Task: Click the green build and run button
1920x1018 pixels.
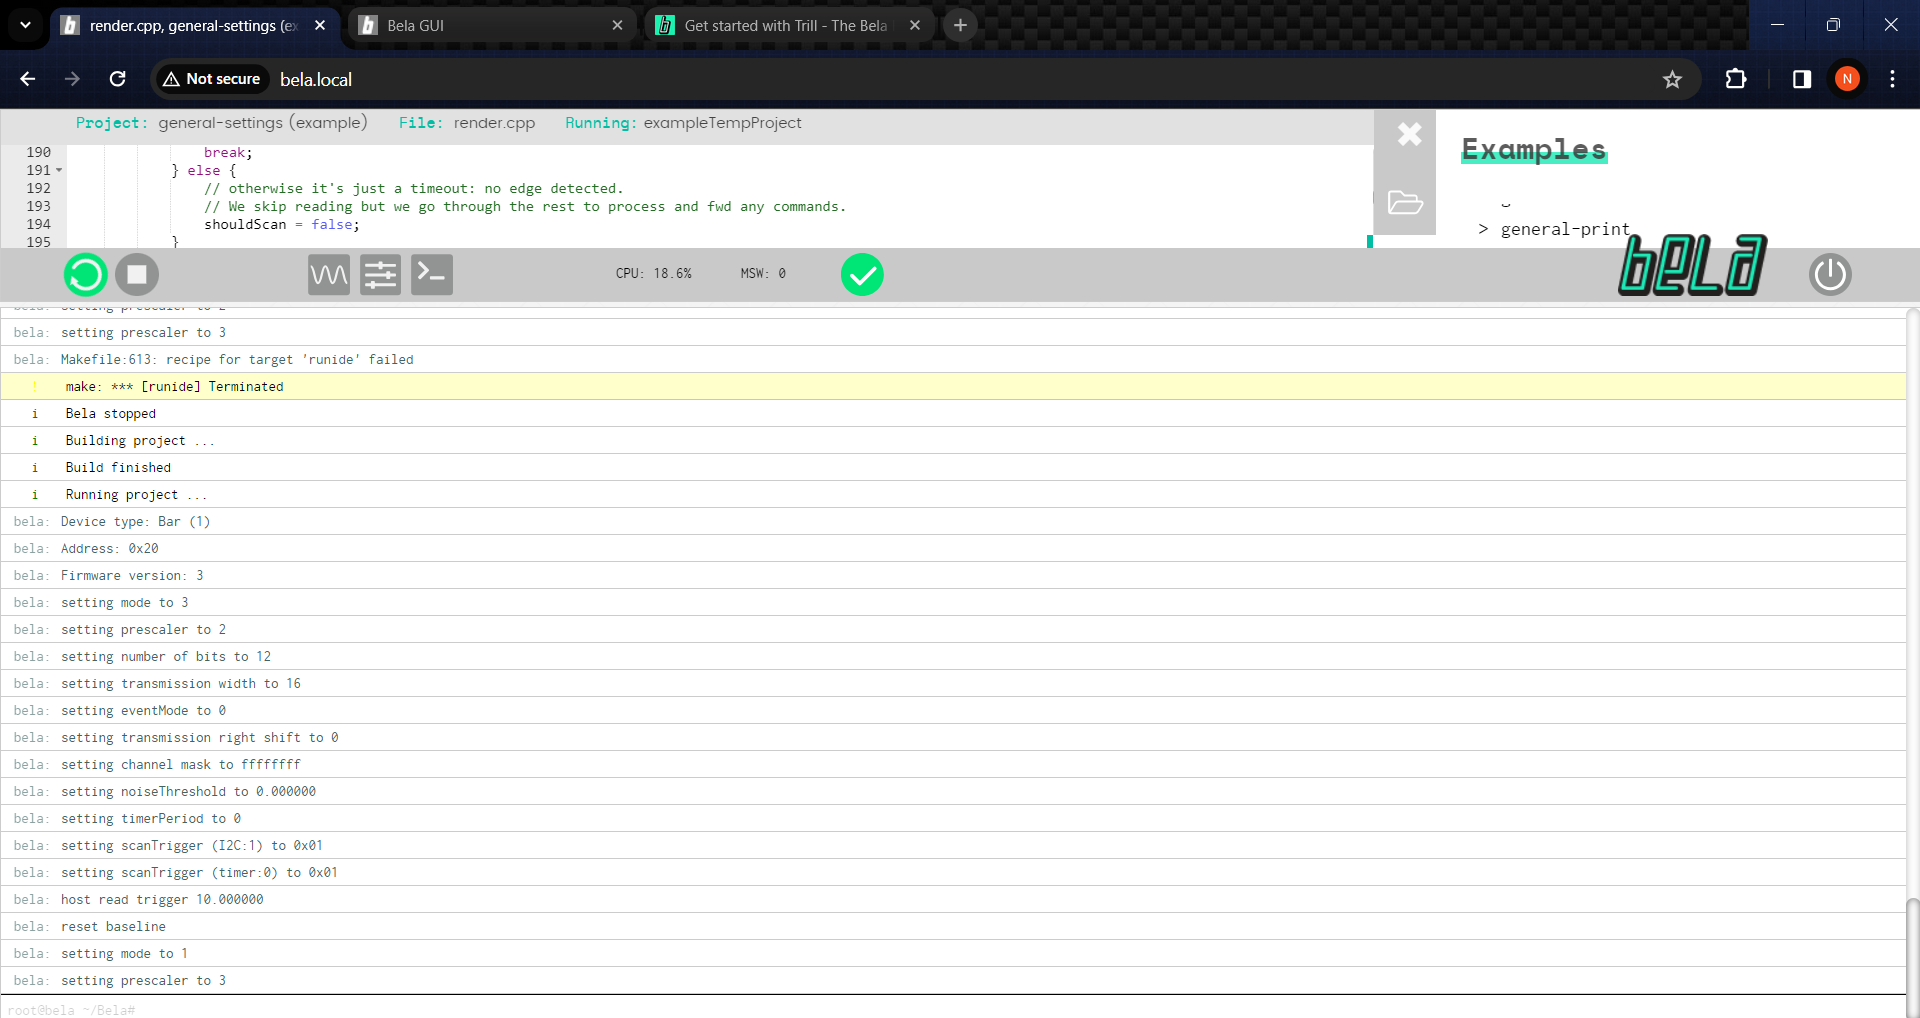Action: coord(86,275)
